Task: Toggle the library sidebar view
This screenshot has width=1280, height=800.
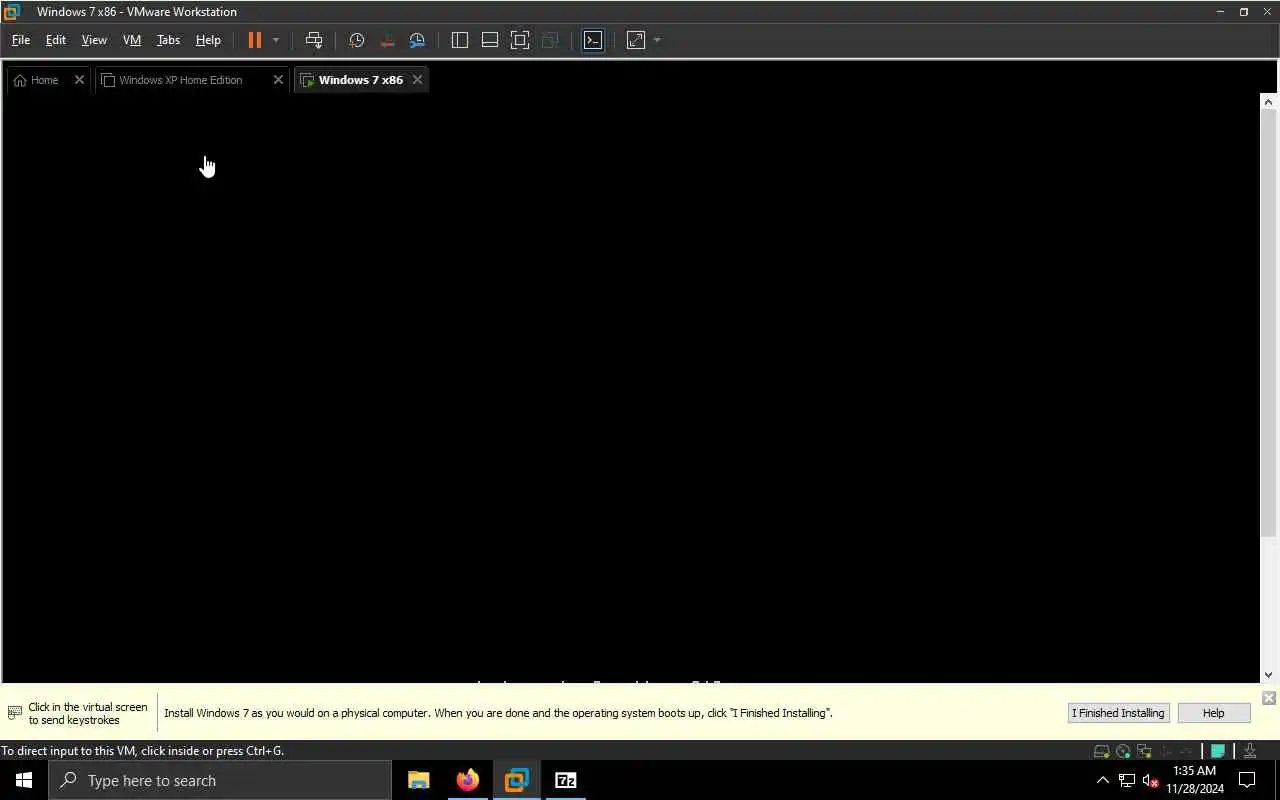Action: [460, 40]
